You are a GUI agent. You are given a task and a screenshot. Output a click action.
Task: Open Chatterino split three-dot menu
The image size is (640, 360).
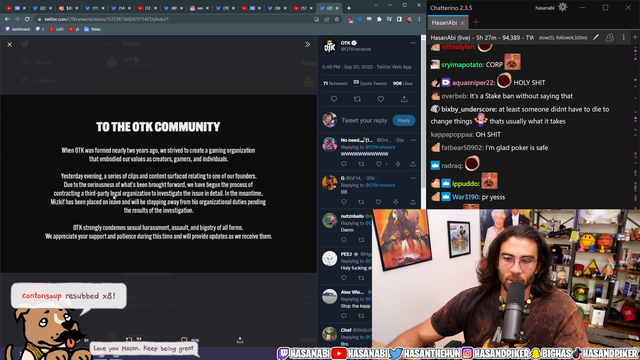(623, 37)
